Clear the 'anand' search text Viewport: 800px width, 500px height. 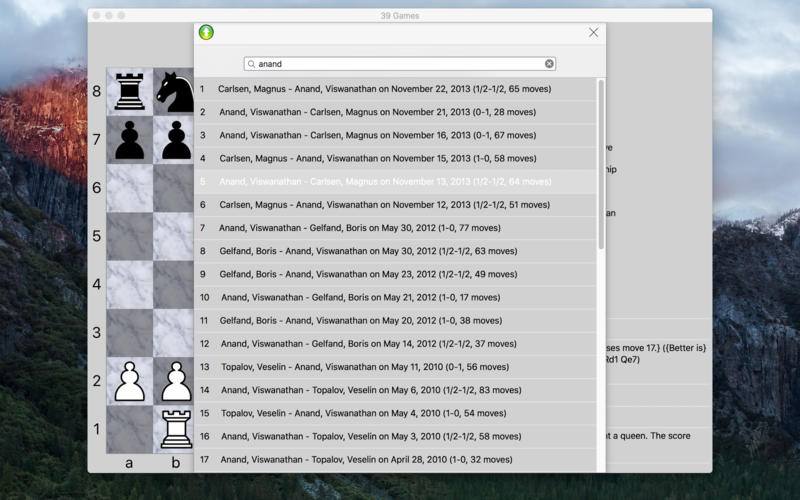click(x=549, y=64)
